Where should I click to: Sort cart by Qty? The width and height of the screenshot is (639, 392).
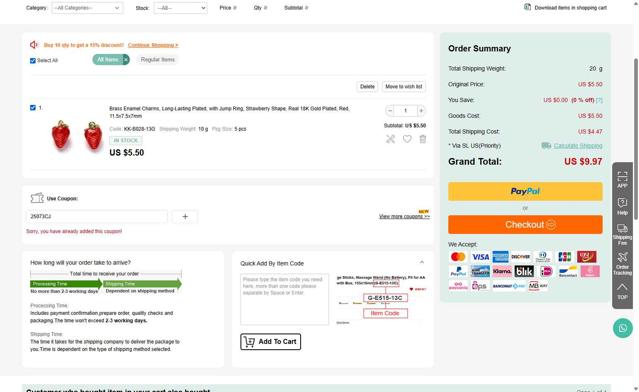pyautogui.click(x=260, y=8)
